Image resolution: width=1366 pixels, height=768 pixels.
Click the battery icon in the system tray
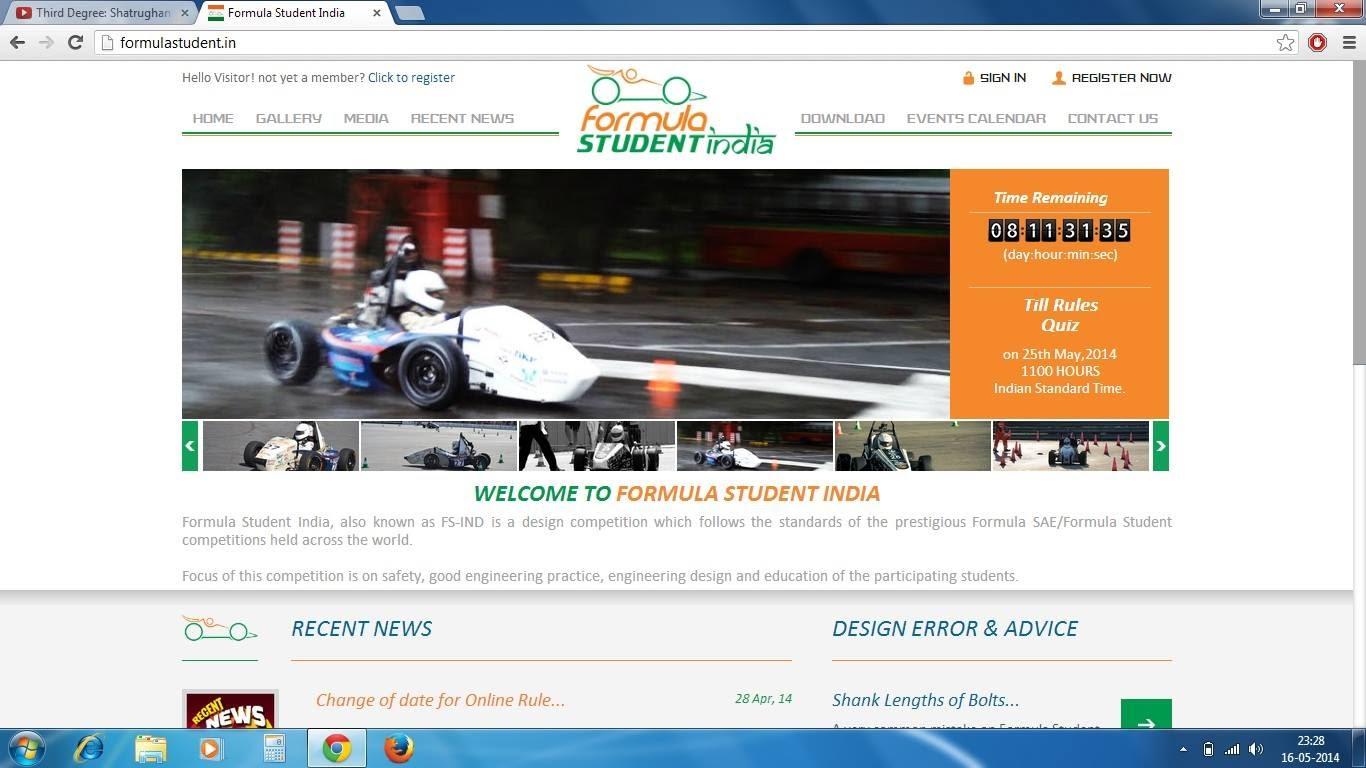click(x=1208, y=749)
